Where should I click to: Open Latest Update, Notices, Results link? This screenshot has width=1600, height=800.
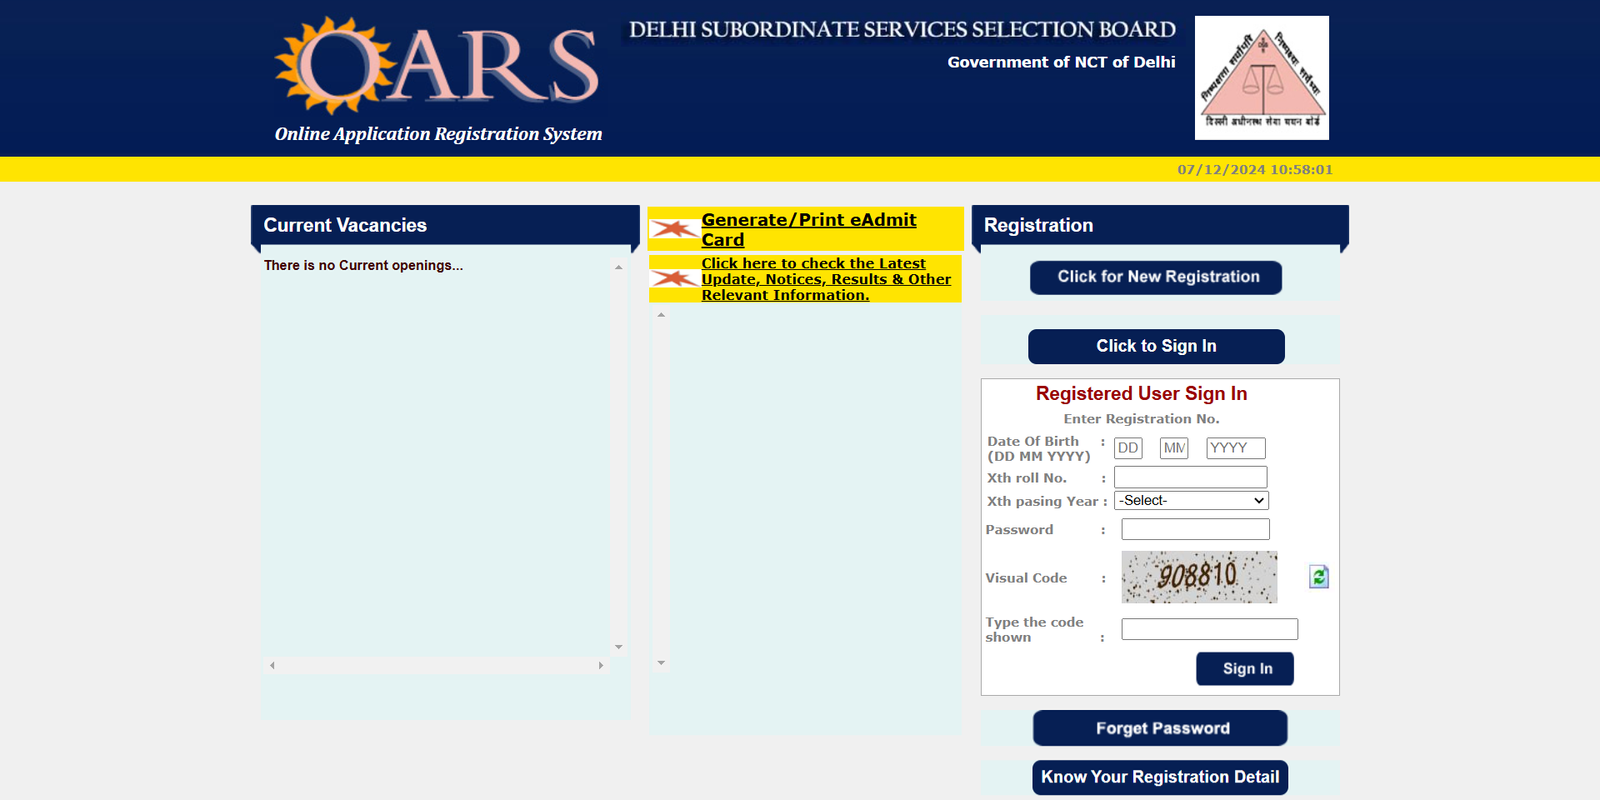click(826, 279)
